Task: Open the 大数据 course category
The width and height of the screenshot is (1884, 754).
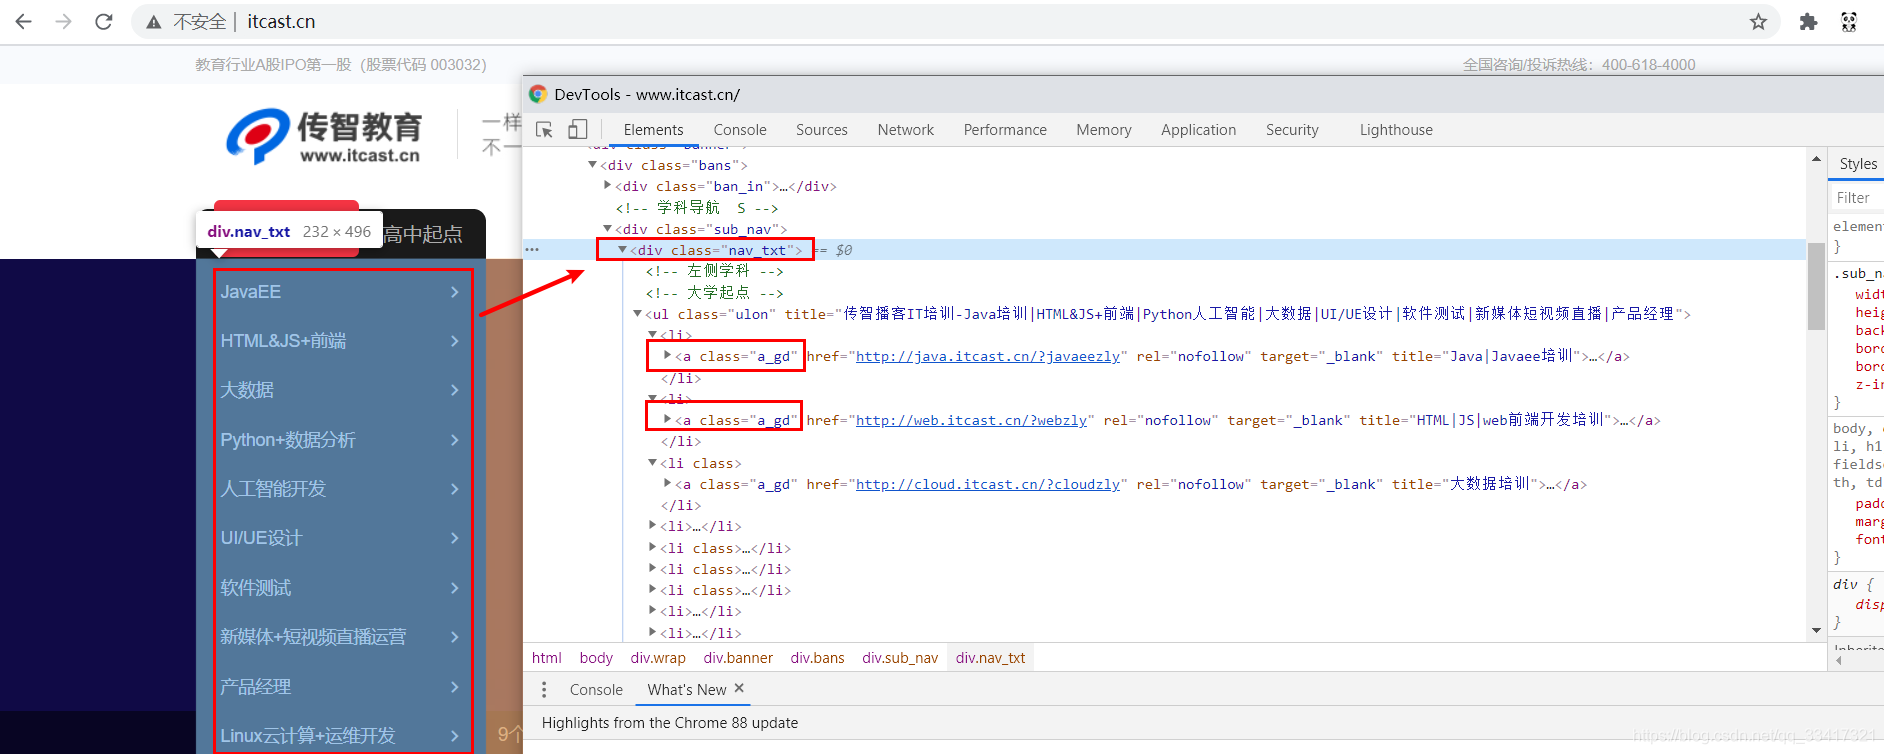Action: pos(341,390)
